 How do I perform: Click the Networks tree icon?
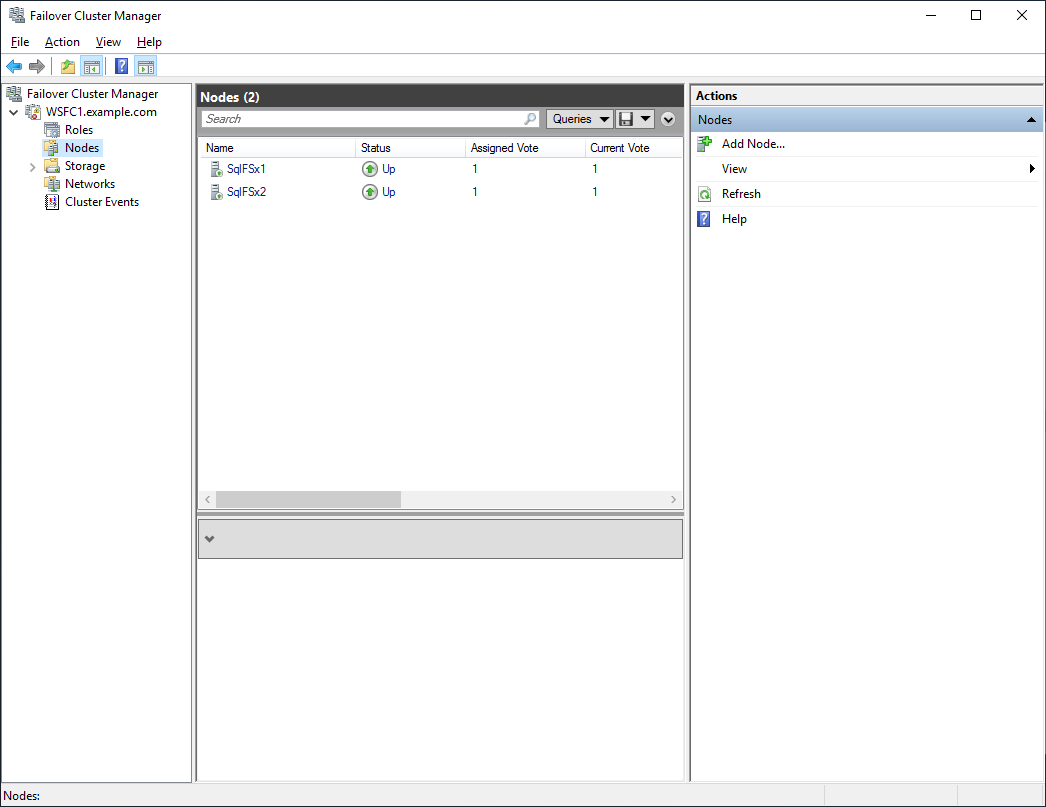(x=52, y=184)
